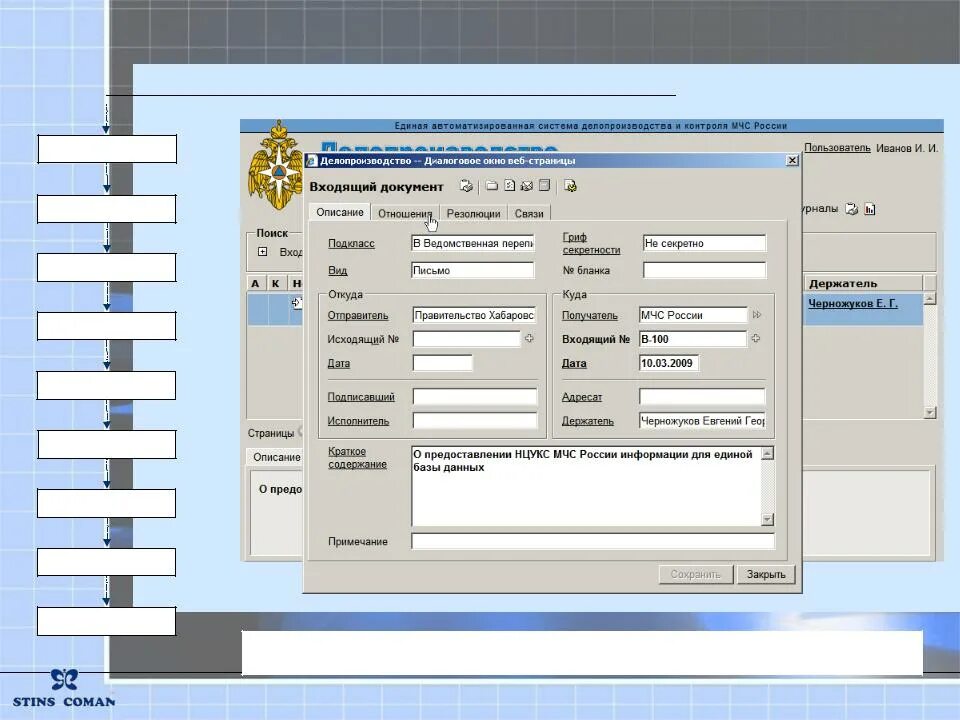This screenshot has width=960, height=720.
Task: Click the folder icon in the dialog toolbar
Action: 492,186
